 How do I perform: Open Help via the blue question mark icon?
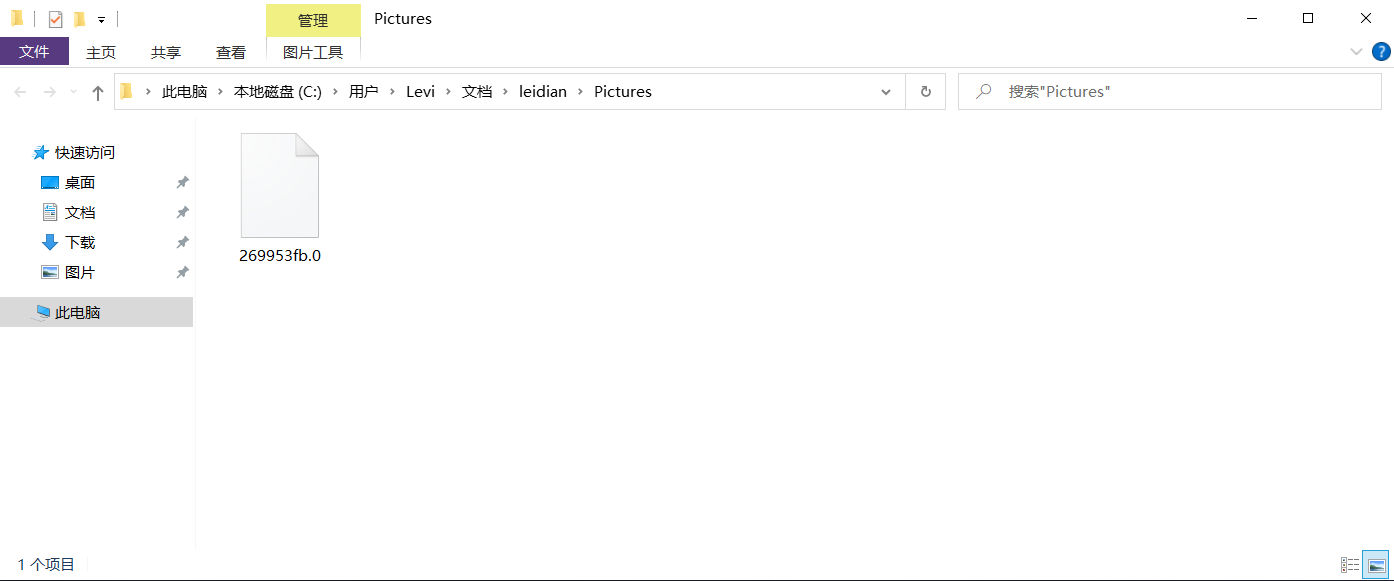1381,52
